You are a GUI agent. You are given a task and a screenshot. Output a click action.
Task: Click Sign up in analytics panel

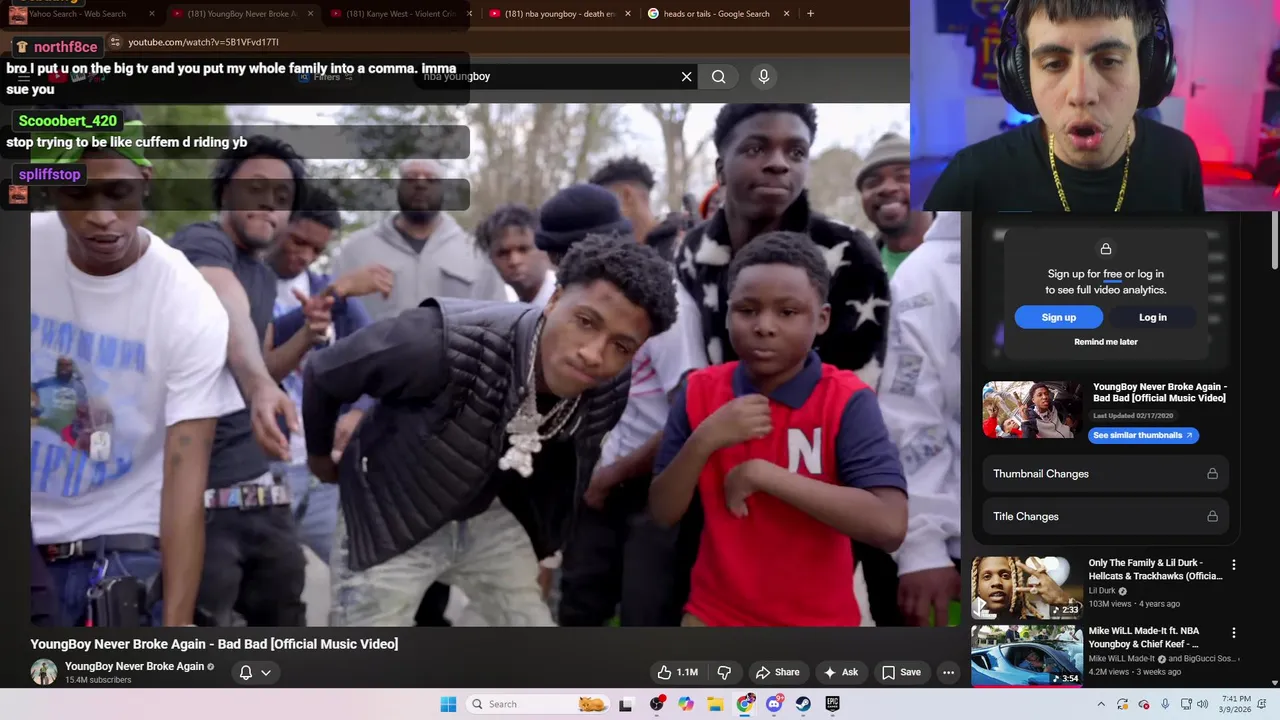tap(1058, 317)
